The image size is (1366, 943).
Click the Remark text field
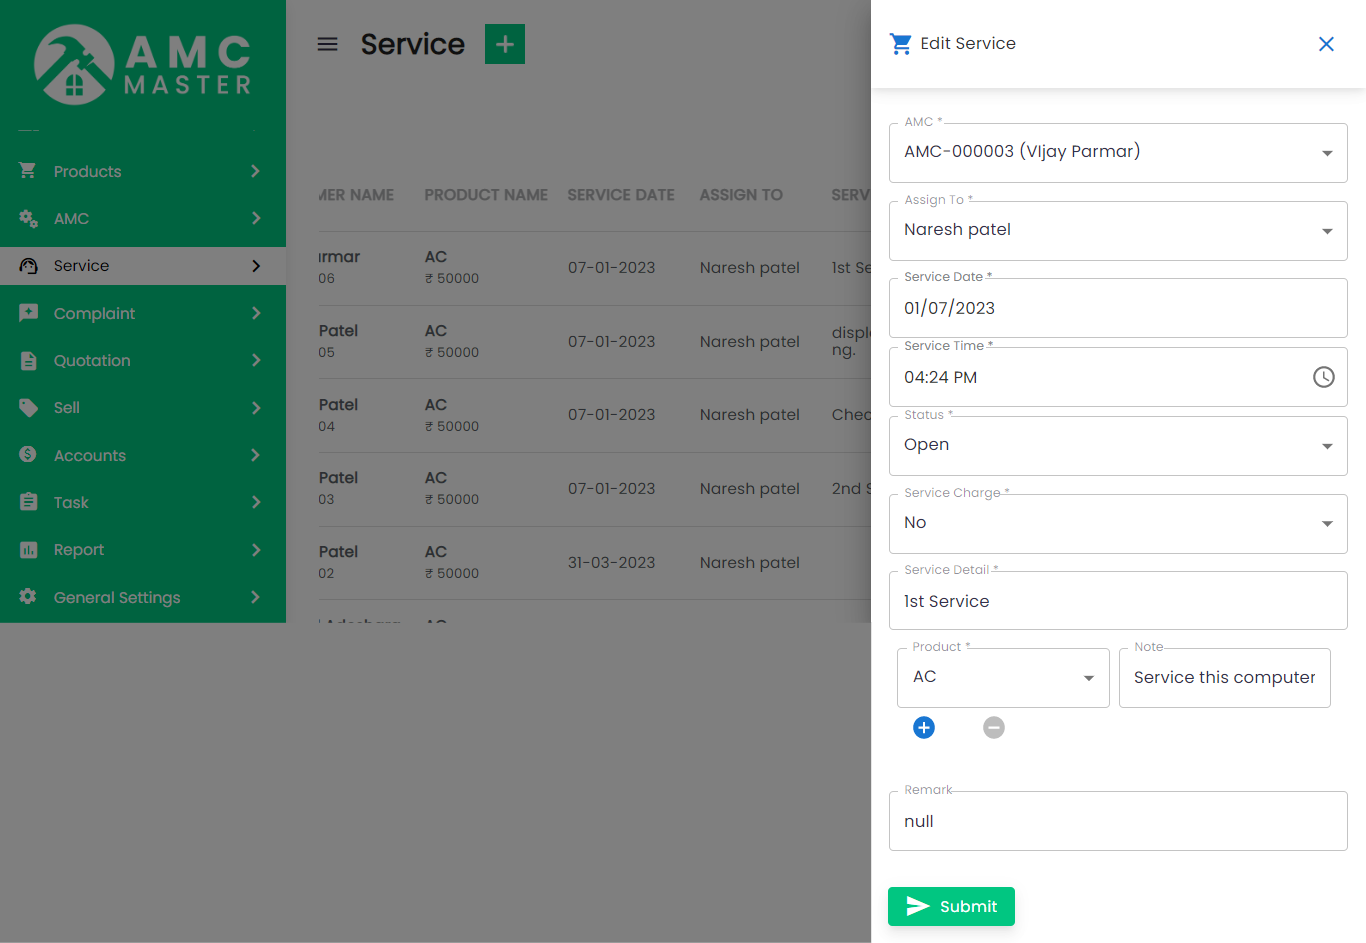(x=1117, y=821)
